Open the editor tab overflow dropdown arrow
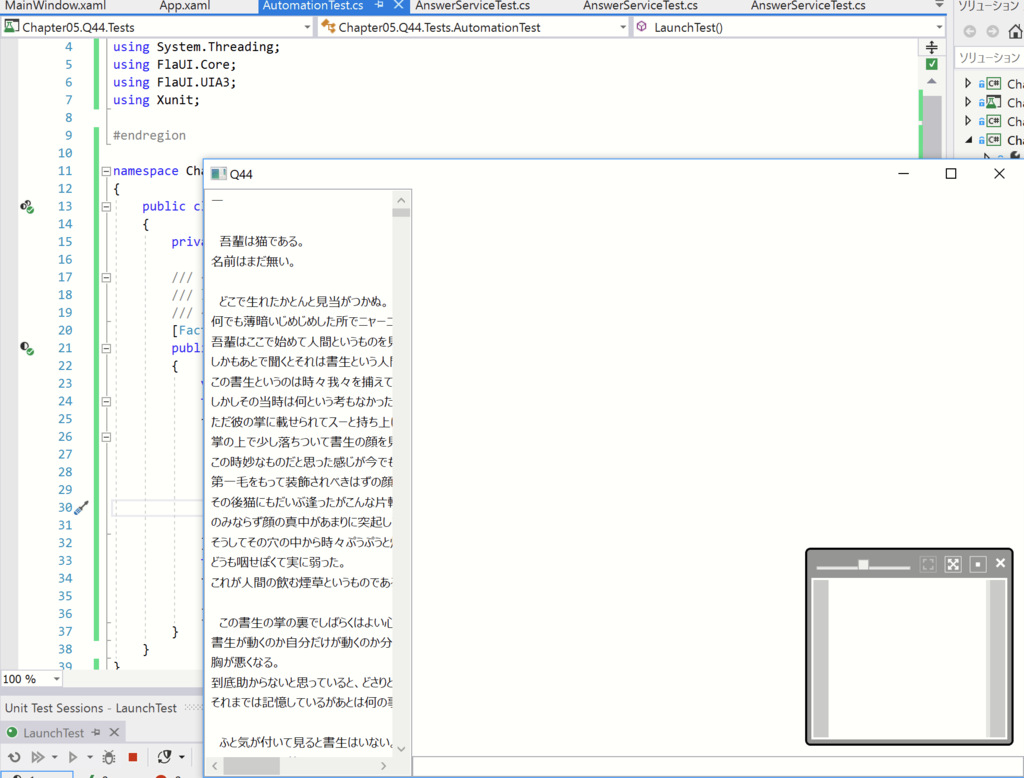The width and height of the screenshot is (1024, 778). (939, 5)
